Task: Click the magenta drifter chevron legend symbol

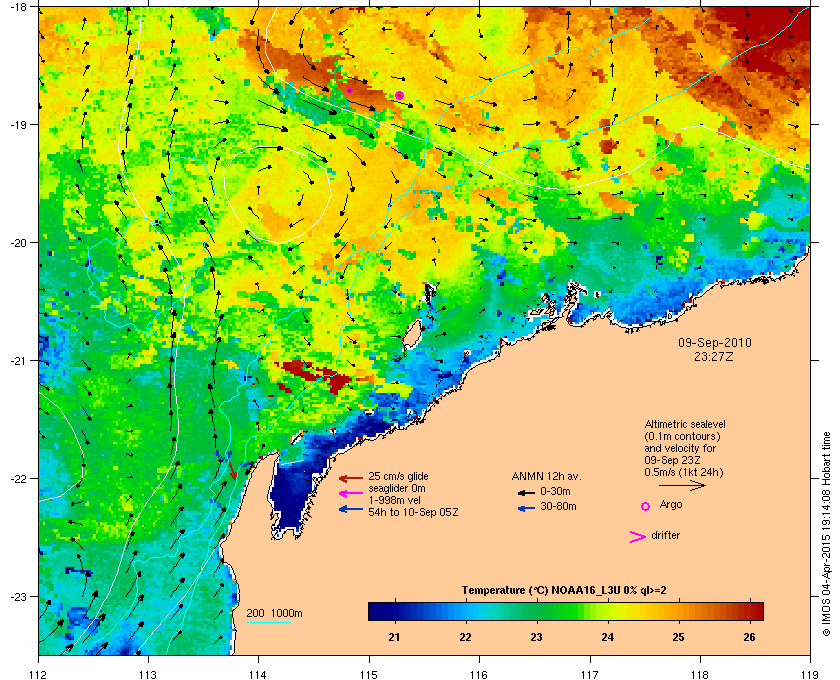Action: click(638, 537)
